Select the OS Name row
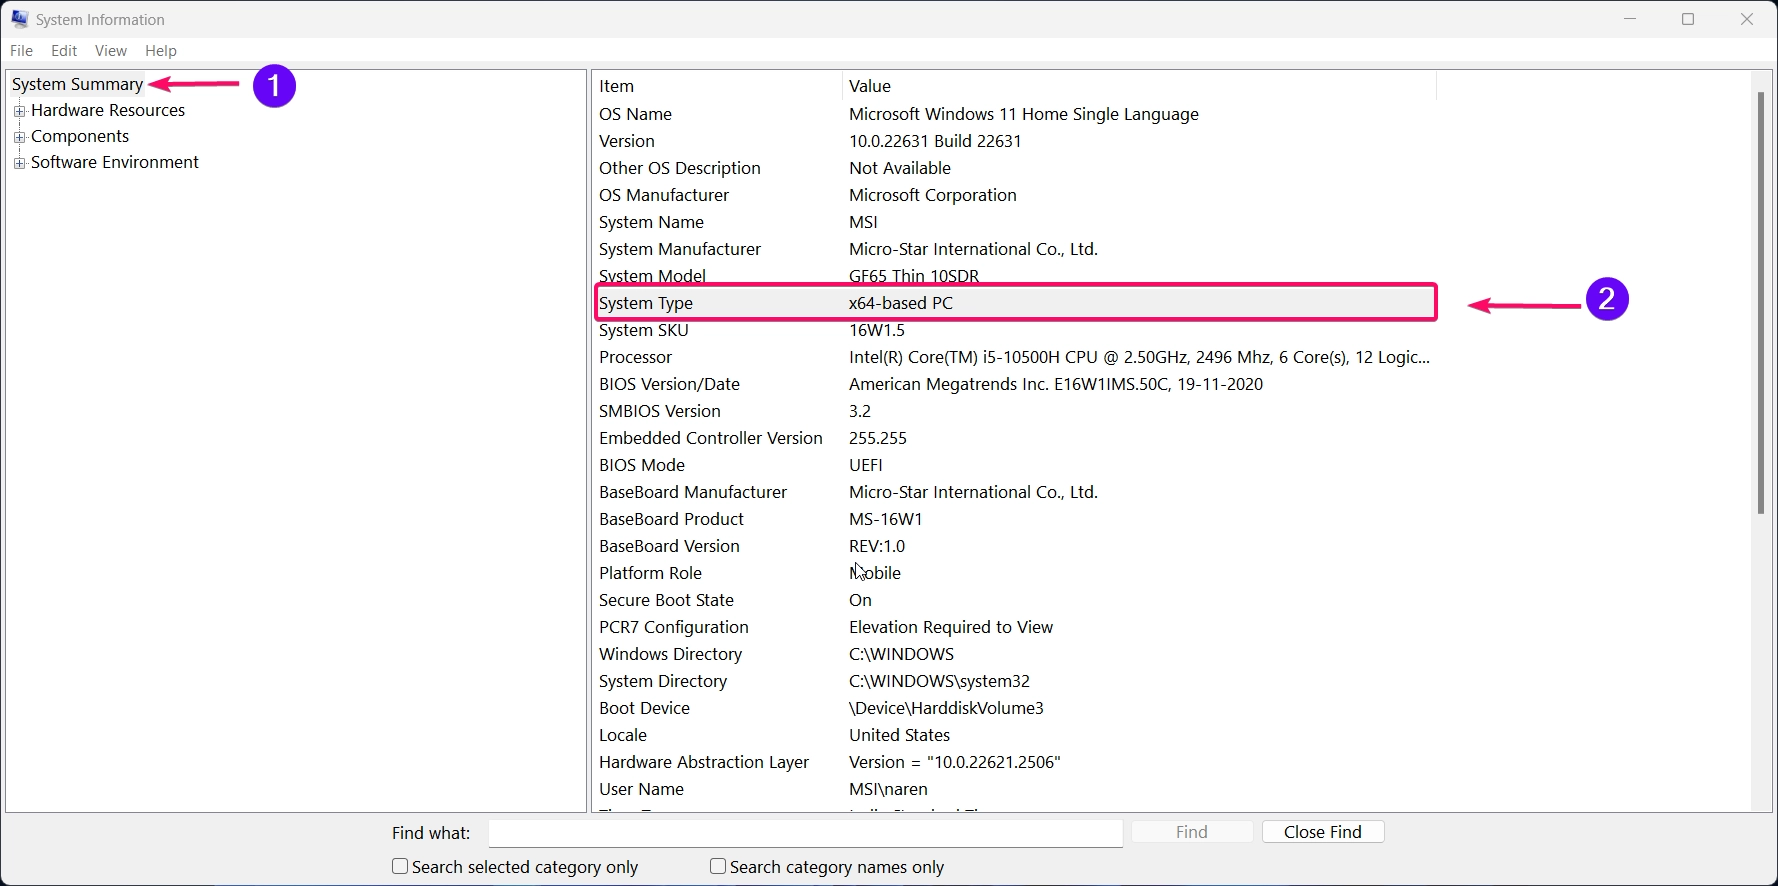The width and height of the screenshot is (1778, 886). pos(1015,114)
